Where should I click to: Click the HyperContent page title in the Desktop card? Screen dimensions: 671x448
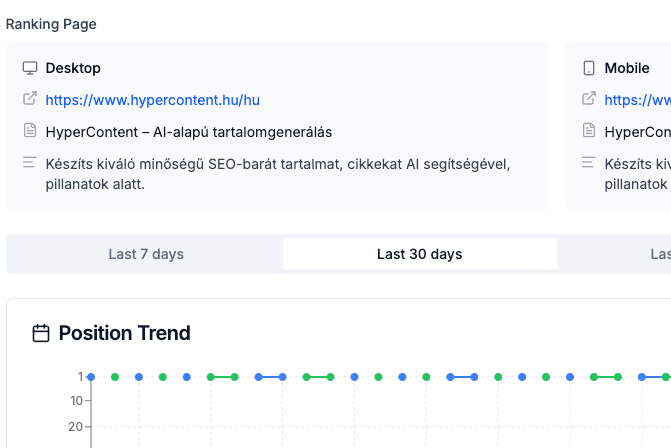click(188, 132)
